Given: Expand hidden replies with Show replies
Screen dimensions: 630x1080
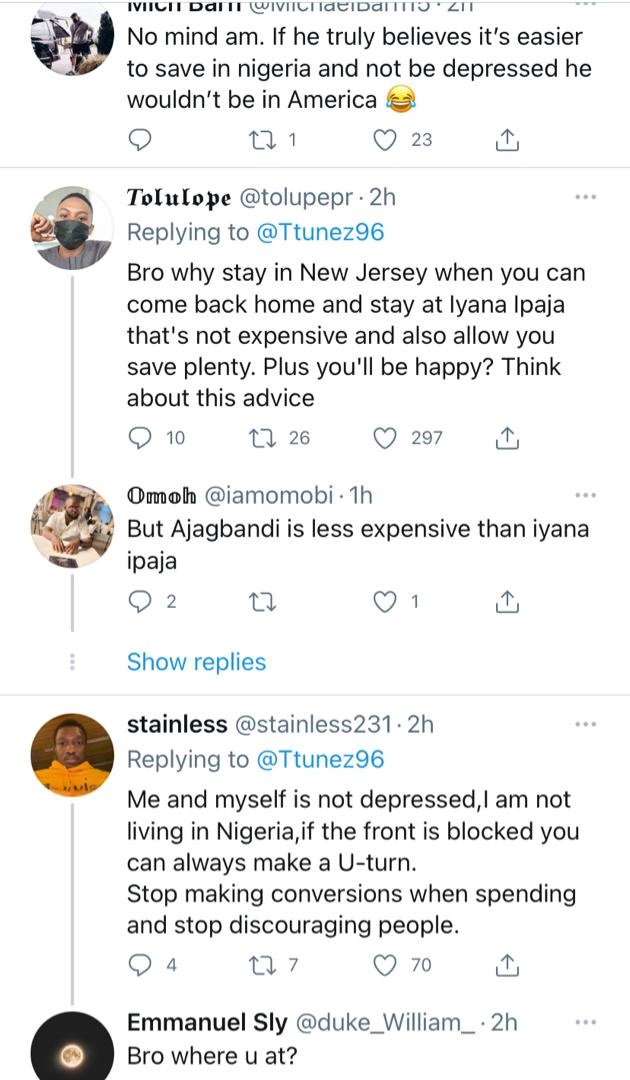Looking at the screenshot, I should [196, 662].
